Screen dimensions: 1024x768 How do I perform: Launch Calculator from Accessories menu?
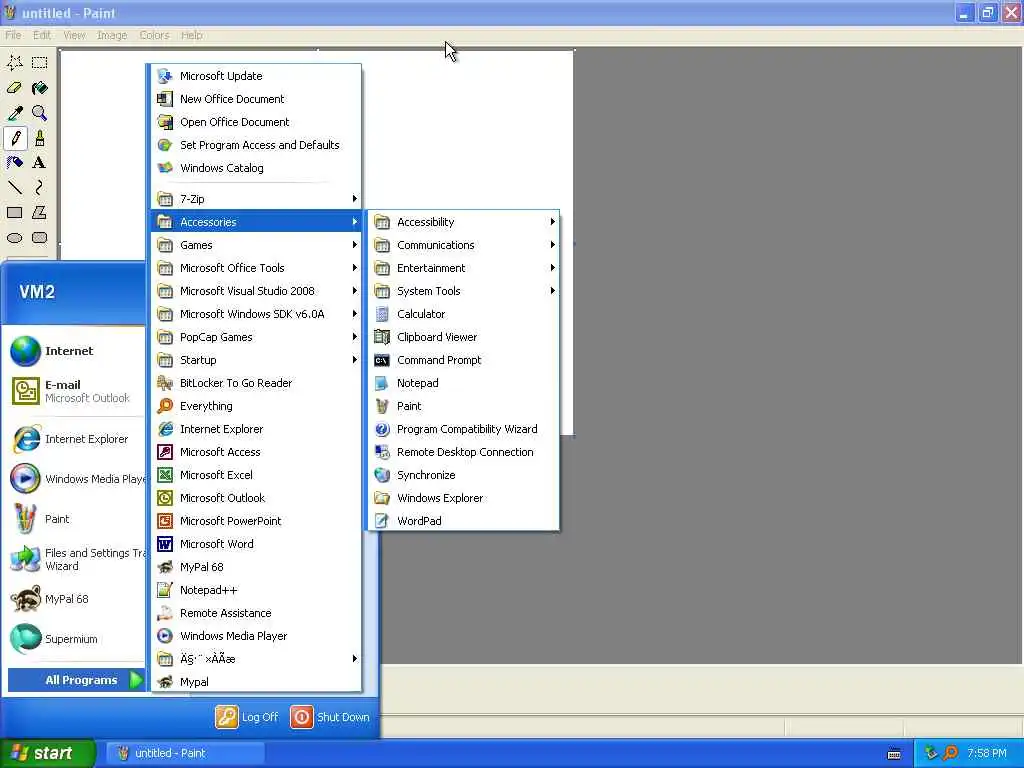(463, 314)
